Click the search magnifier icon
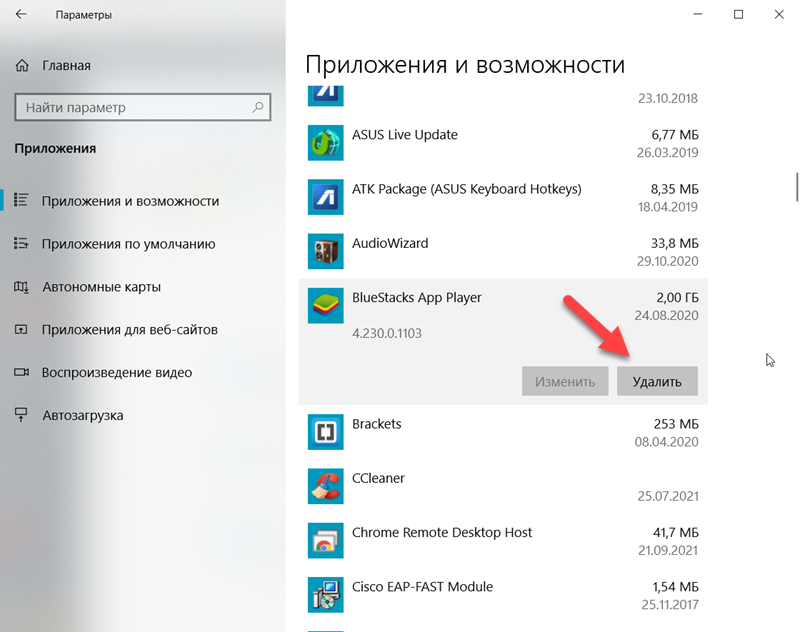Image resolution: width=800 pixels, height=632 pixels. 258,107
